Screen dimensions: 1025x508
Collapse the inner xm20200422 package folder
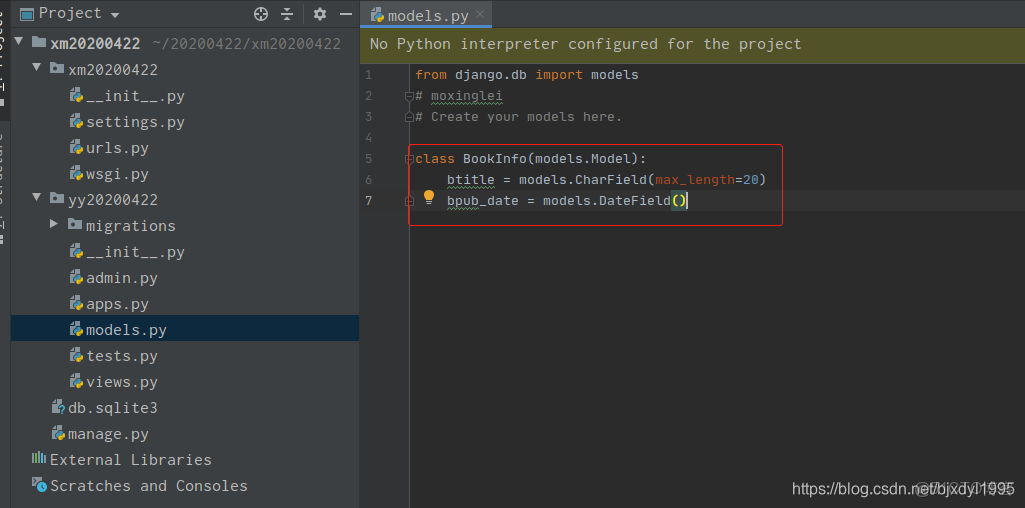(37, 67)
